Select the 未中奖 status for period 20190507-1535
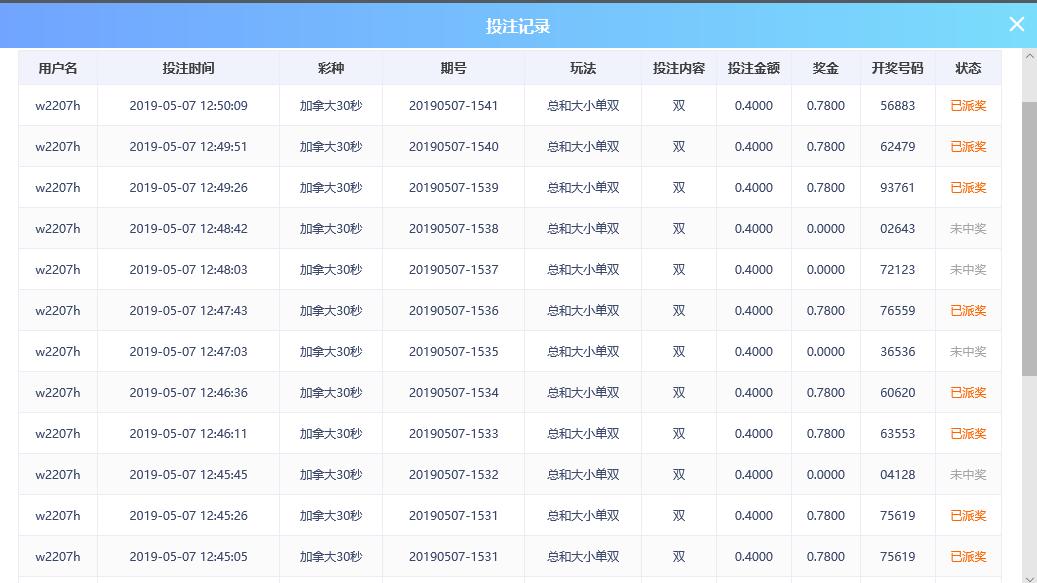 tap(968, 351)
